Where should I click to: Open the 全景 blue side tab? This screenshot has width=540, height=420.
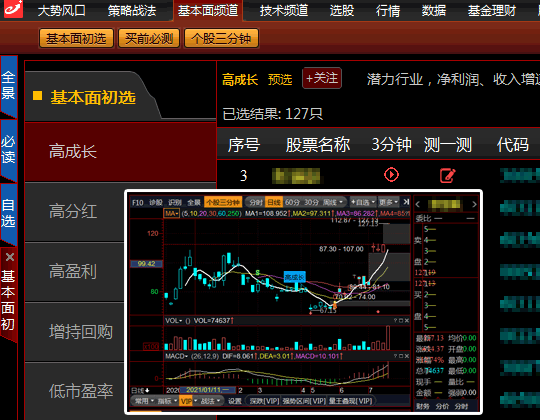tap(9, 85)
